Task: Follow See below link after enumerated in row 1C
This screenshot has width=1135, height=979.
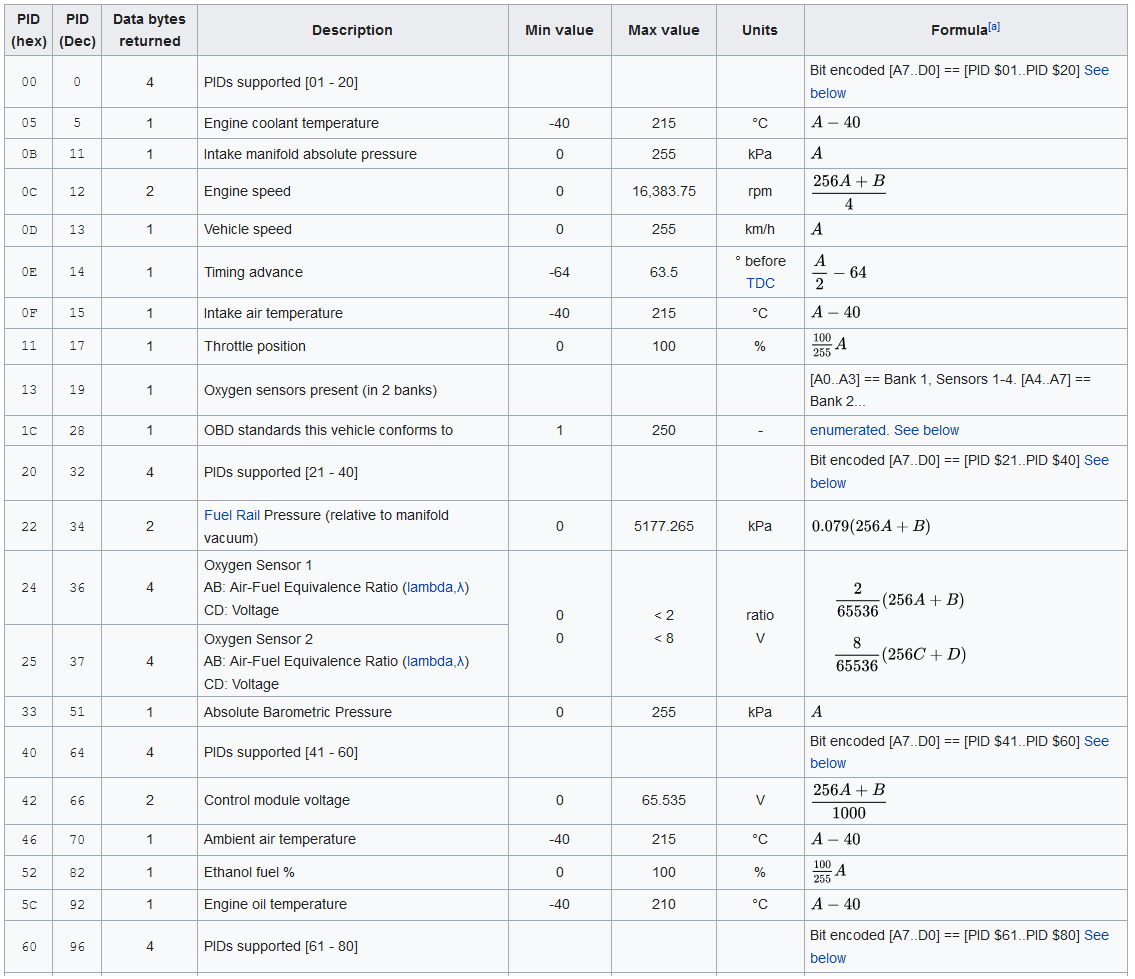Action: pyautogui.click(x=926, y=431)
